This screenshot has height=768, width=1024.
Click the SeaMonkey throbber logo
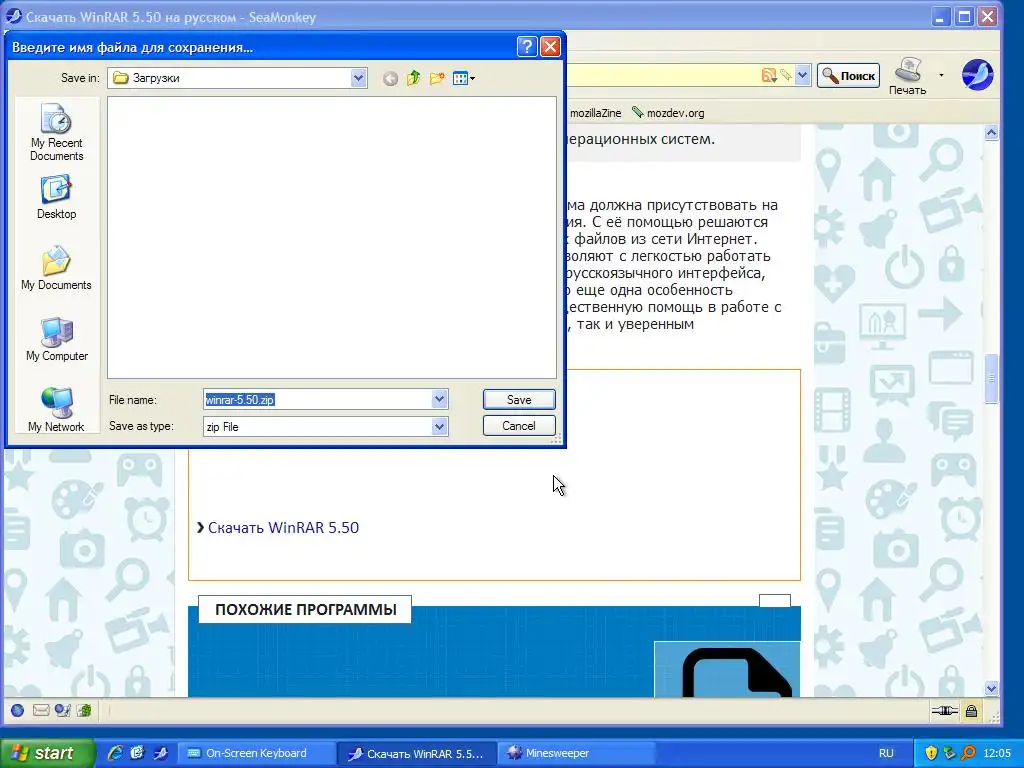pyautogui.click(x=978, y=74)
